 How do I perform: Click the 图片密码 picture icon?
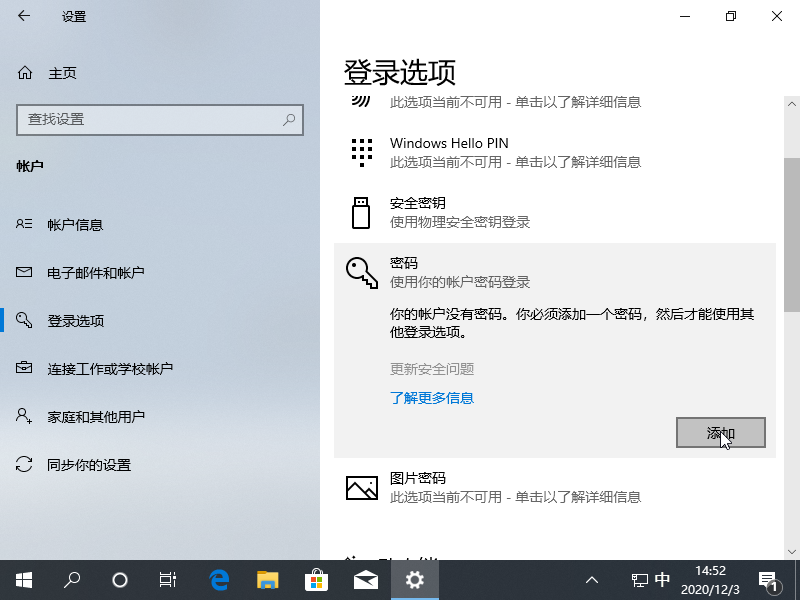click(361, 486)
